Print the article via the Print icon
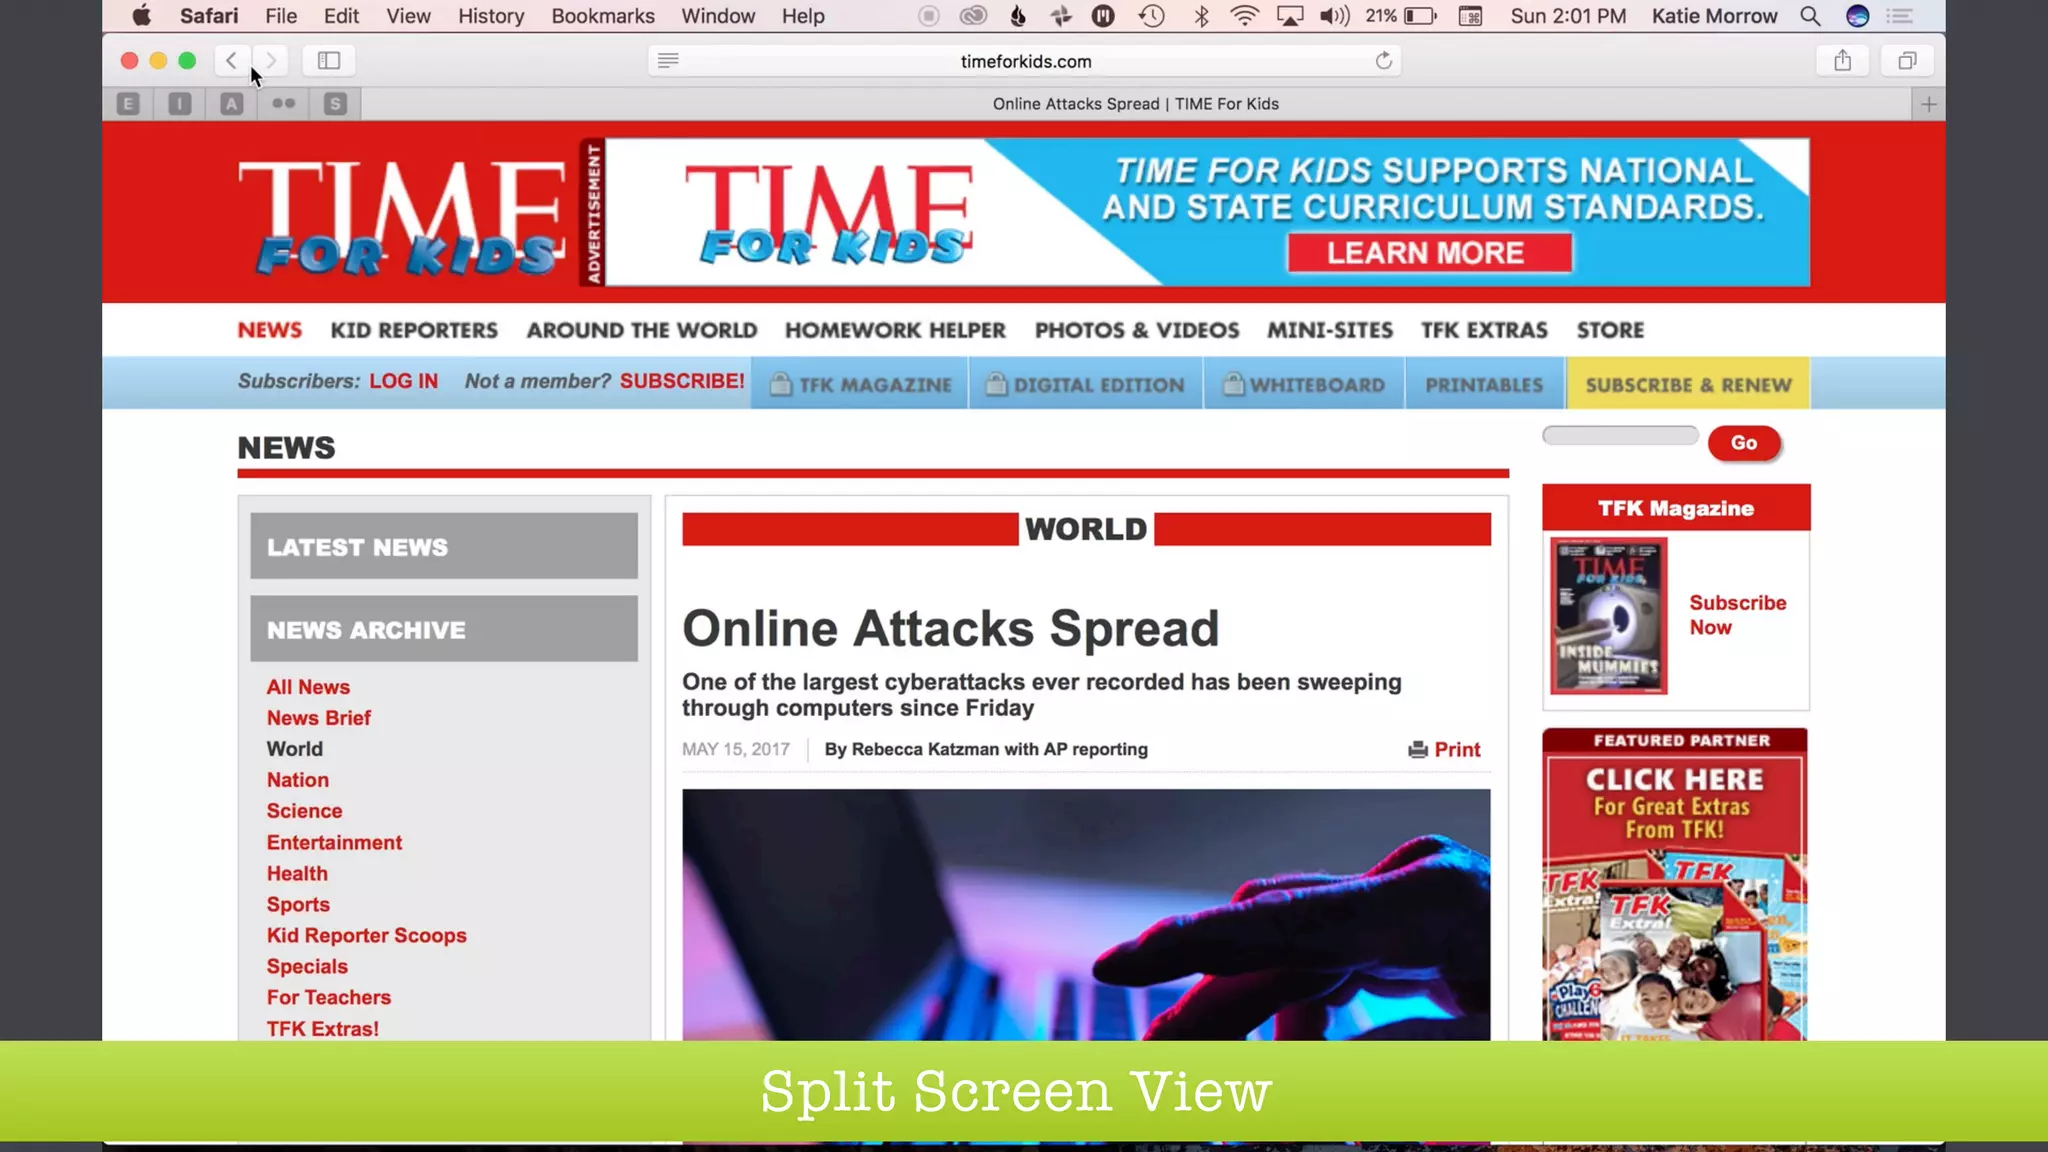The height and width of the screenshot is (1152, 2048). point(1444,750)
